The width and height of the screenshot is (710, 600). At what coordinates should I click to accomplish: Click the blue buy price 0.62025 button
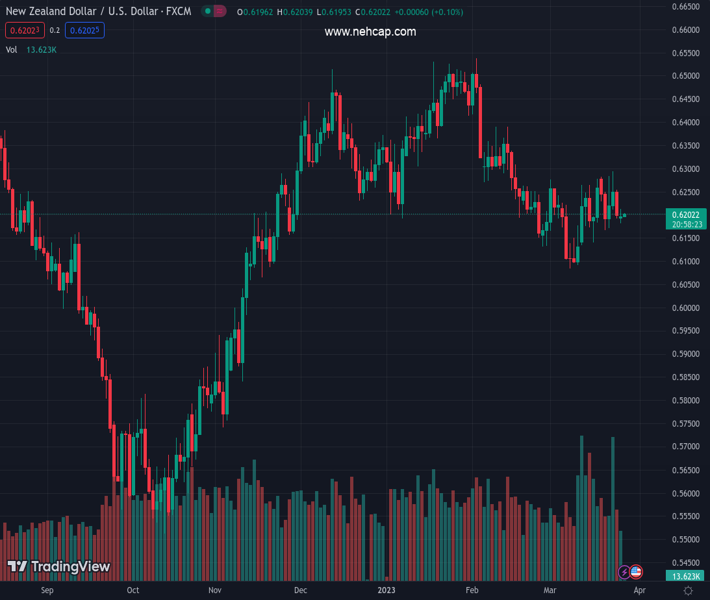pyautogui.click(x=85, y=30)
